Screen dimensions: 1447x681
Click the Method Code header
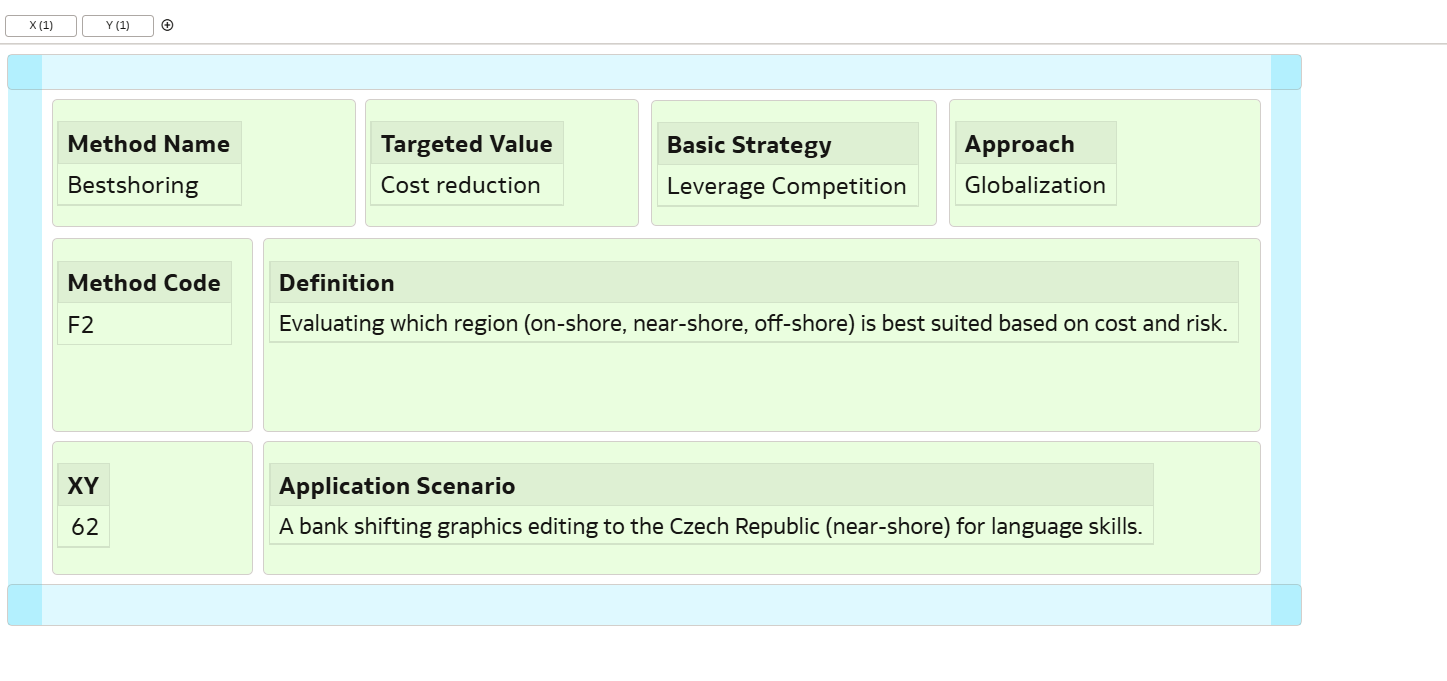pyautogui.click(x=144, y=283)
